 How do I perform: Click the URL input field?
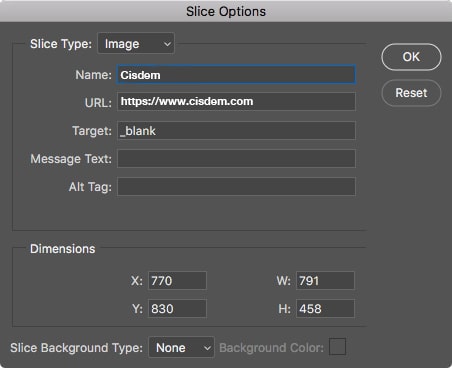coord(236,101)
